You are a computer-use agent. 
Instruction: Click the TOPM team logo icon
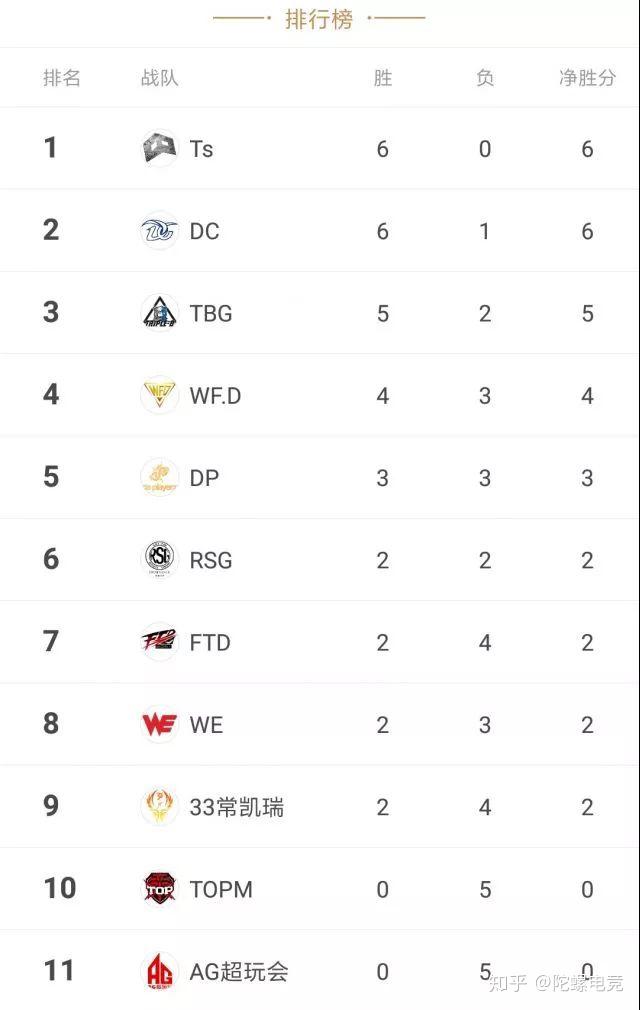159,889
